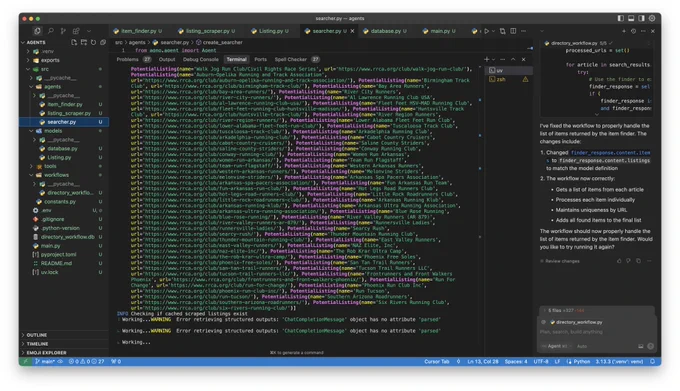Open the item_finder.py editor tab
Image resolution: width=680 pixels, height=391 pixels.
138,31
